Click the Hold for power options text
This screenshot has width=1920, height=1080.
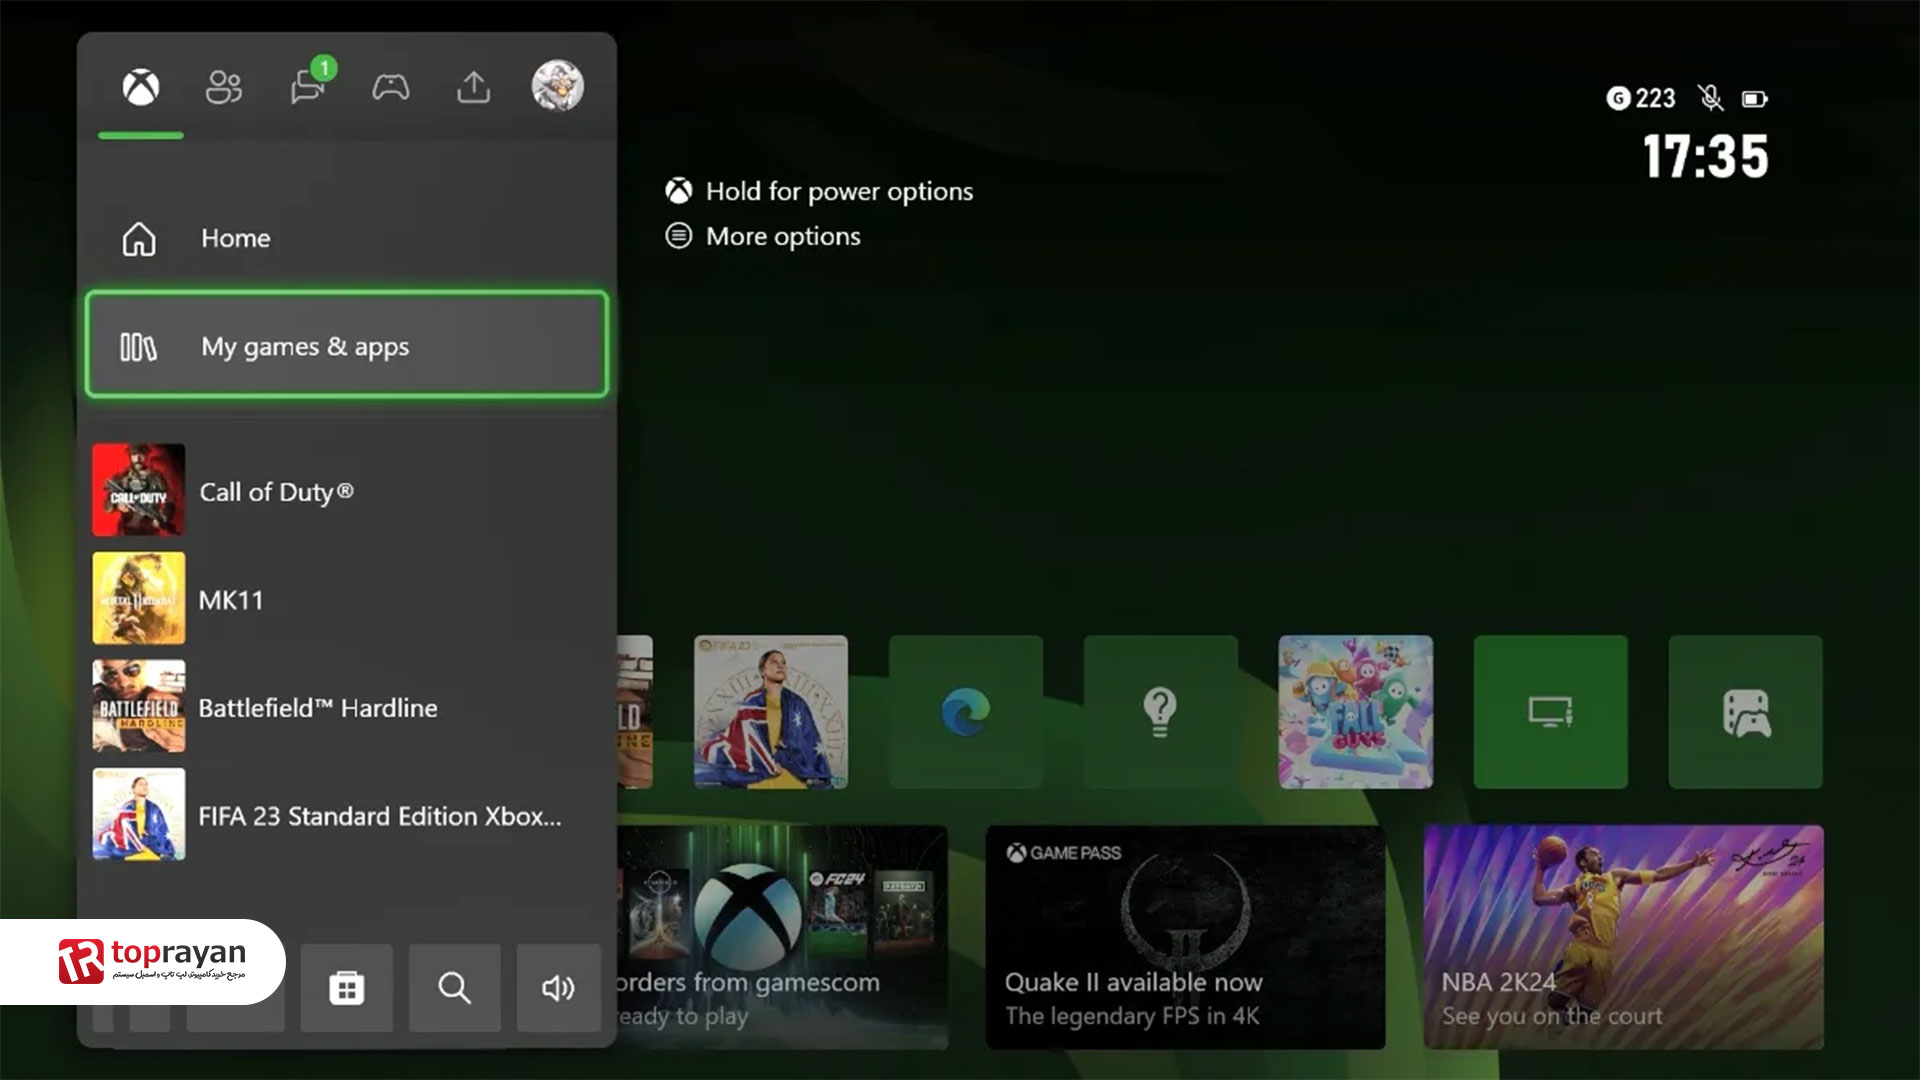tap(839, 191)
